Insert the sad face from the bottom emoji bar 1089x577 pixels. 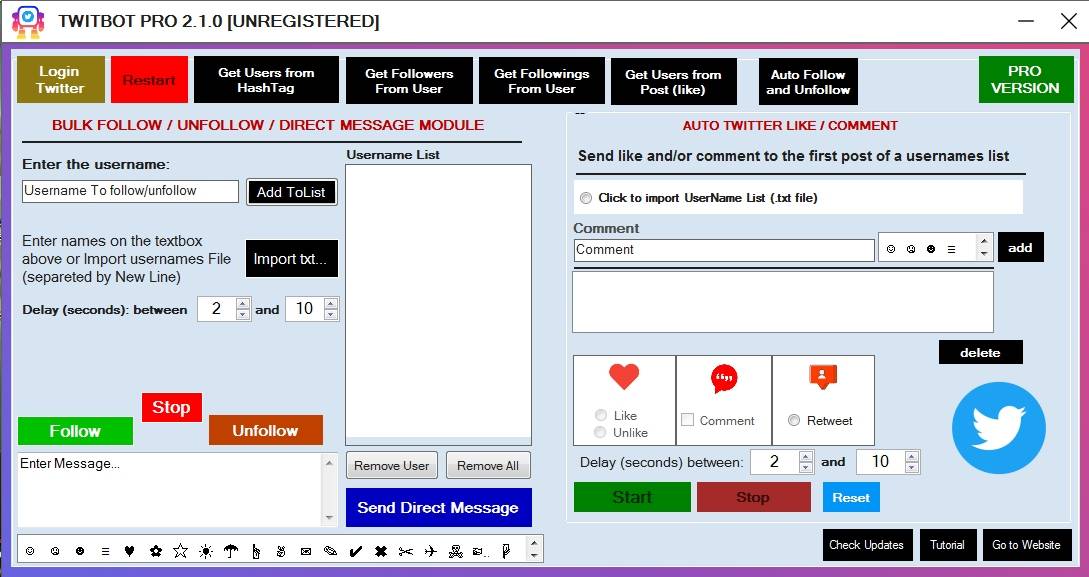pos(55,551)
